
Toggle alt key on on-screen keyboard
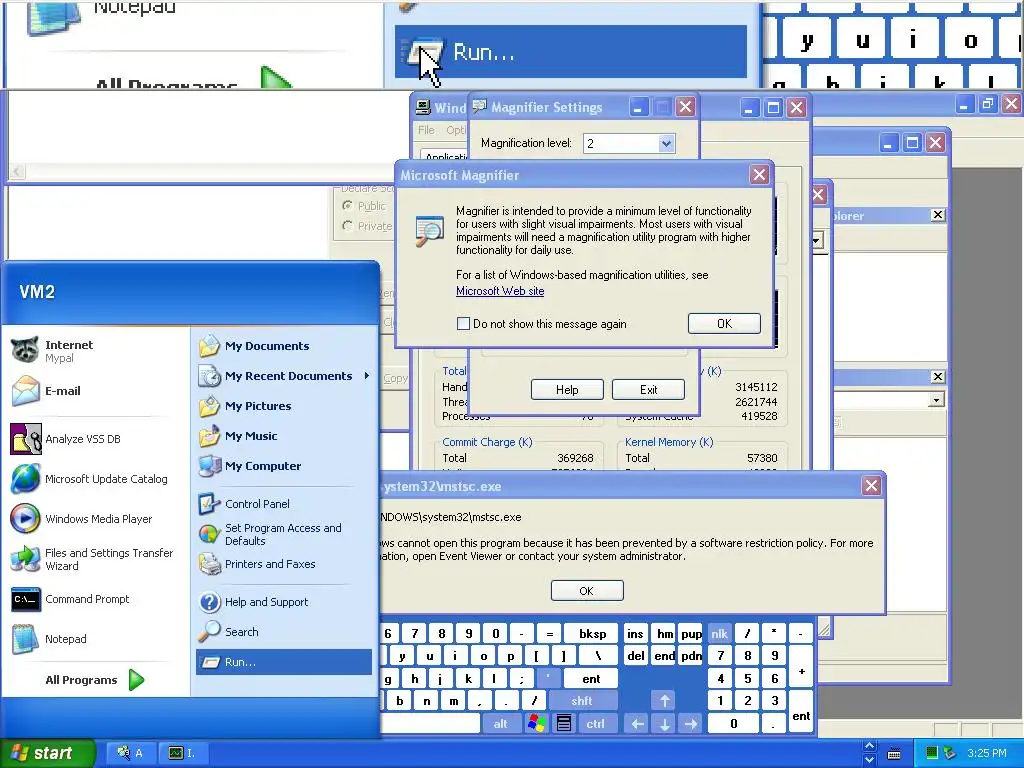point(500,724)
